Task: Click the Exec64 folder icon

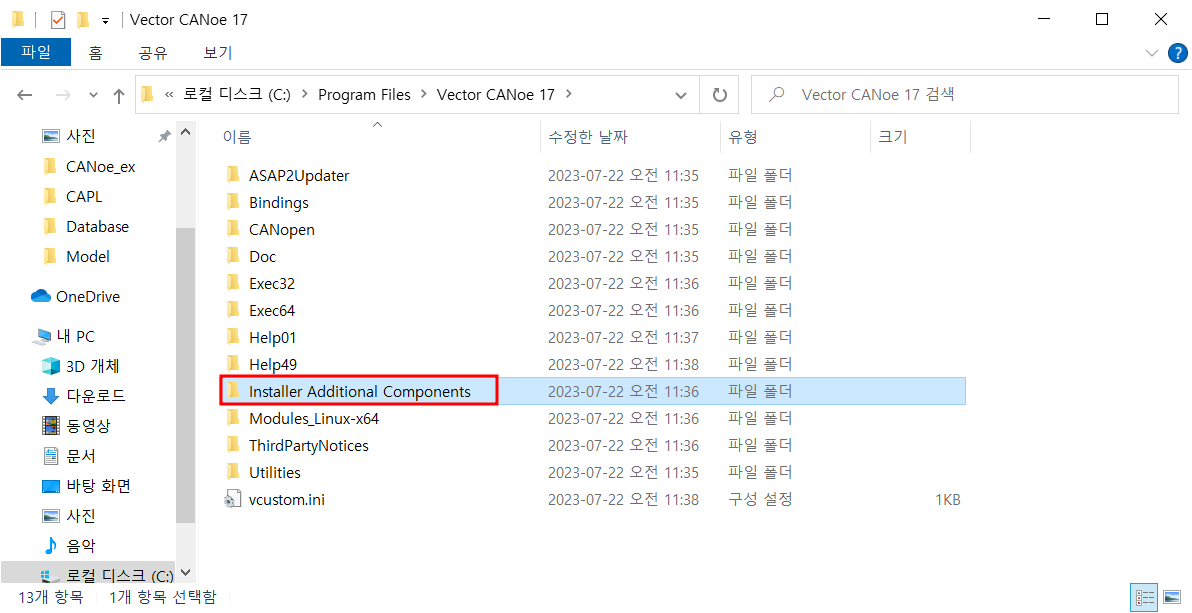Action: 233,310
